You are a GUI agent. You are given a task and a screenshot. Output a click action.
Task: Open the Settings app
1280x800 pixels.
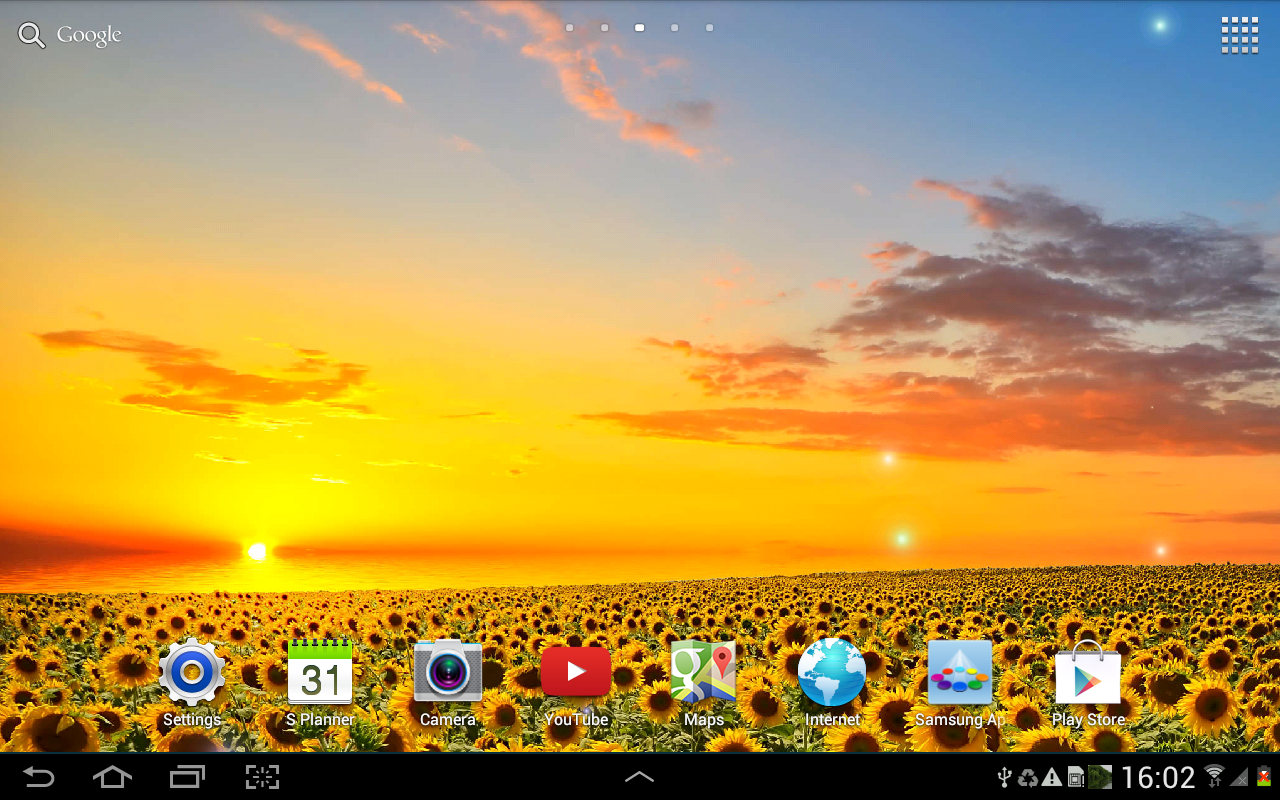(x=192, y=674)
